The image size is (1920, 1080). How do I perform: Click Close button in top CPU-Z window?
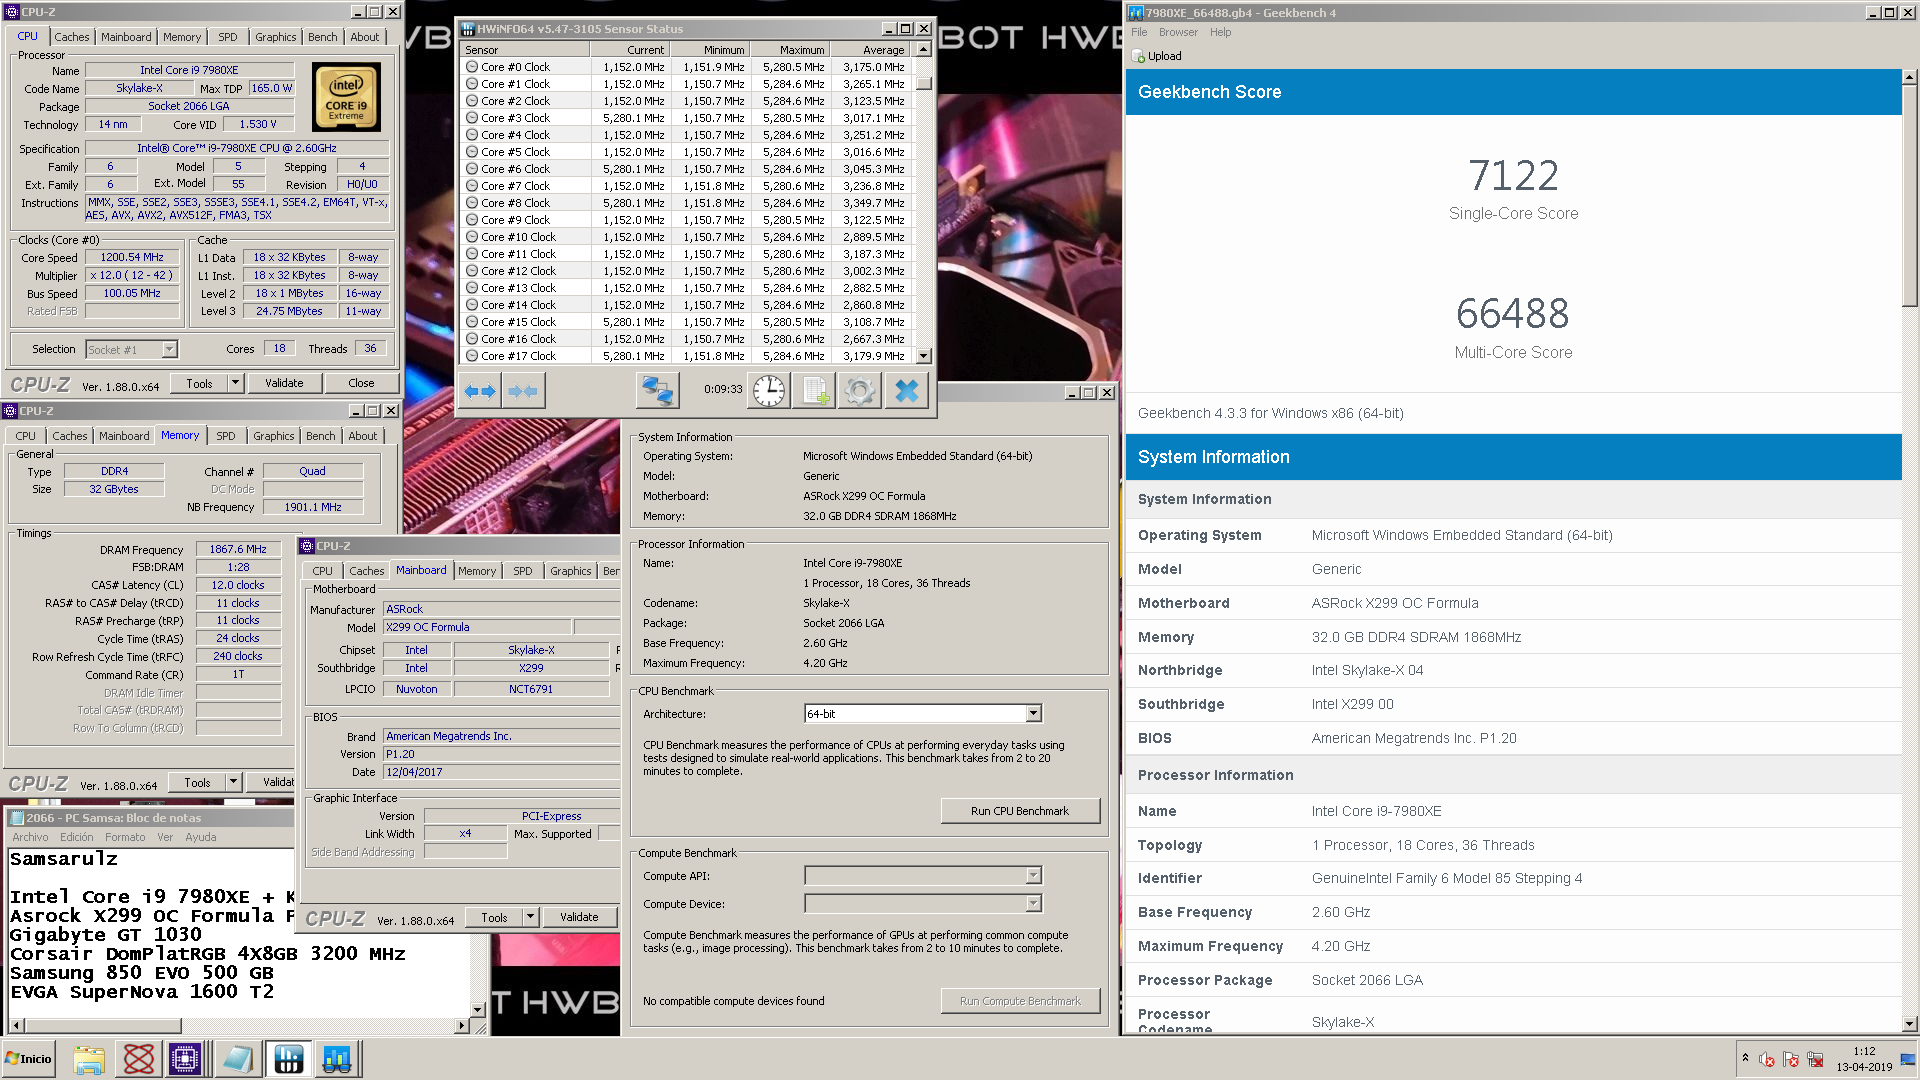[361, 383]
